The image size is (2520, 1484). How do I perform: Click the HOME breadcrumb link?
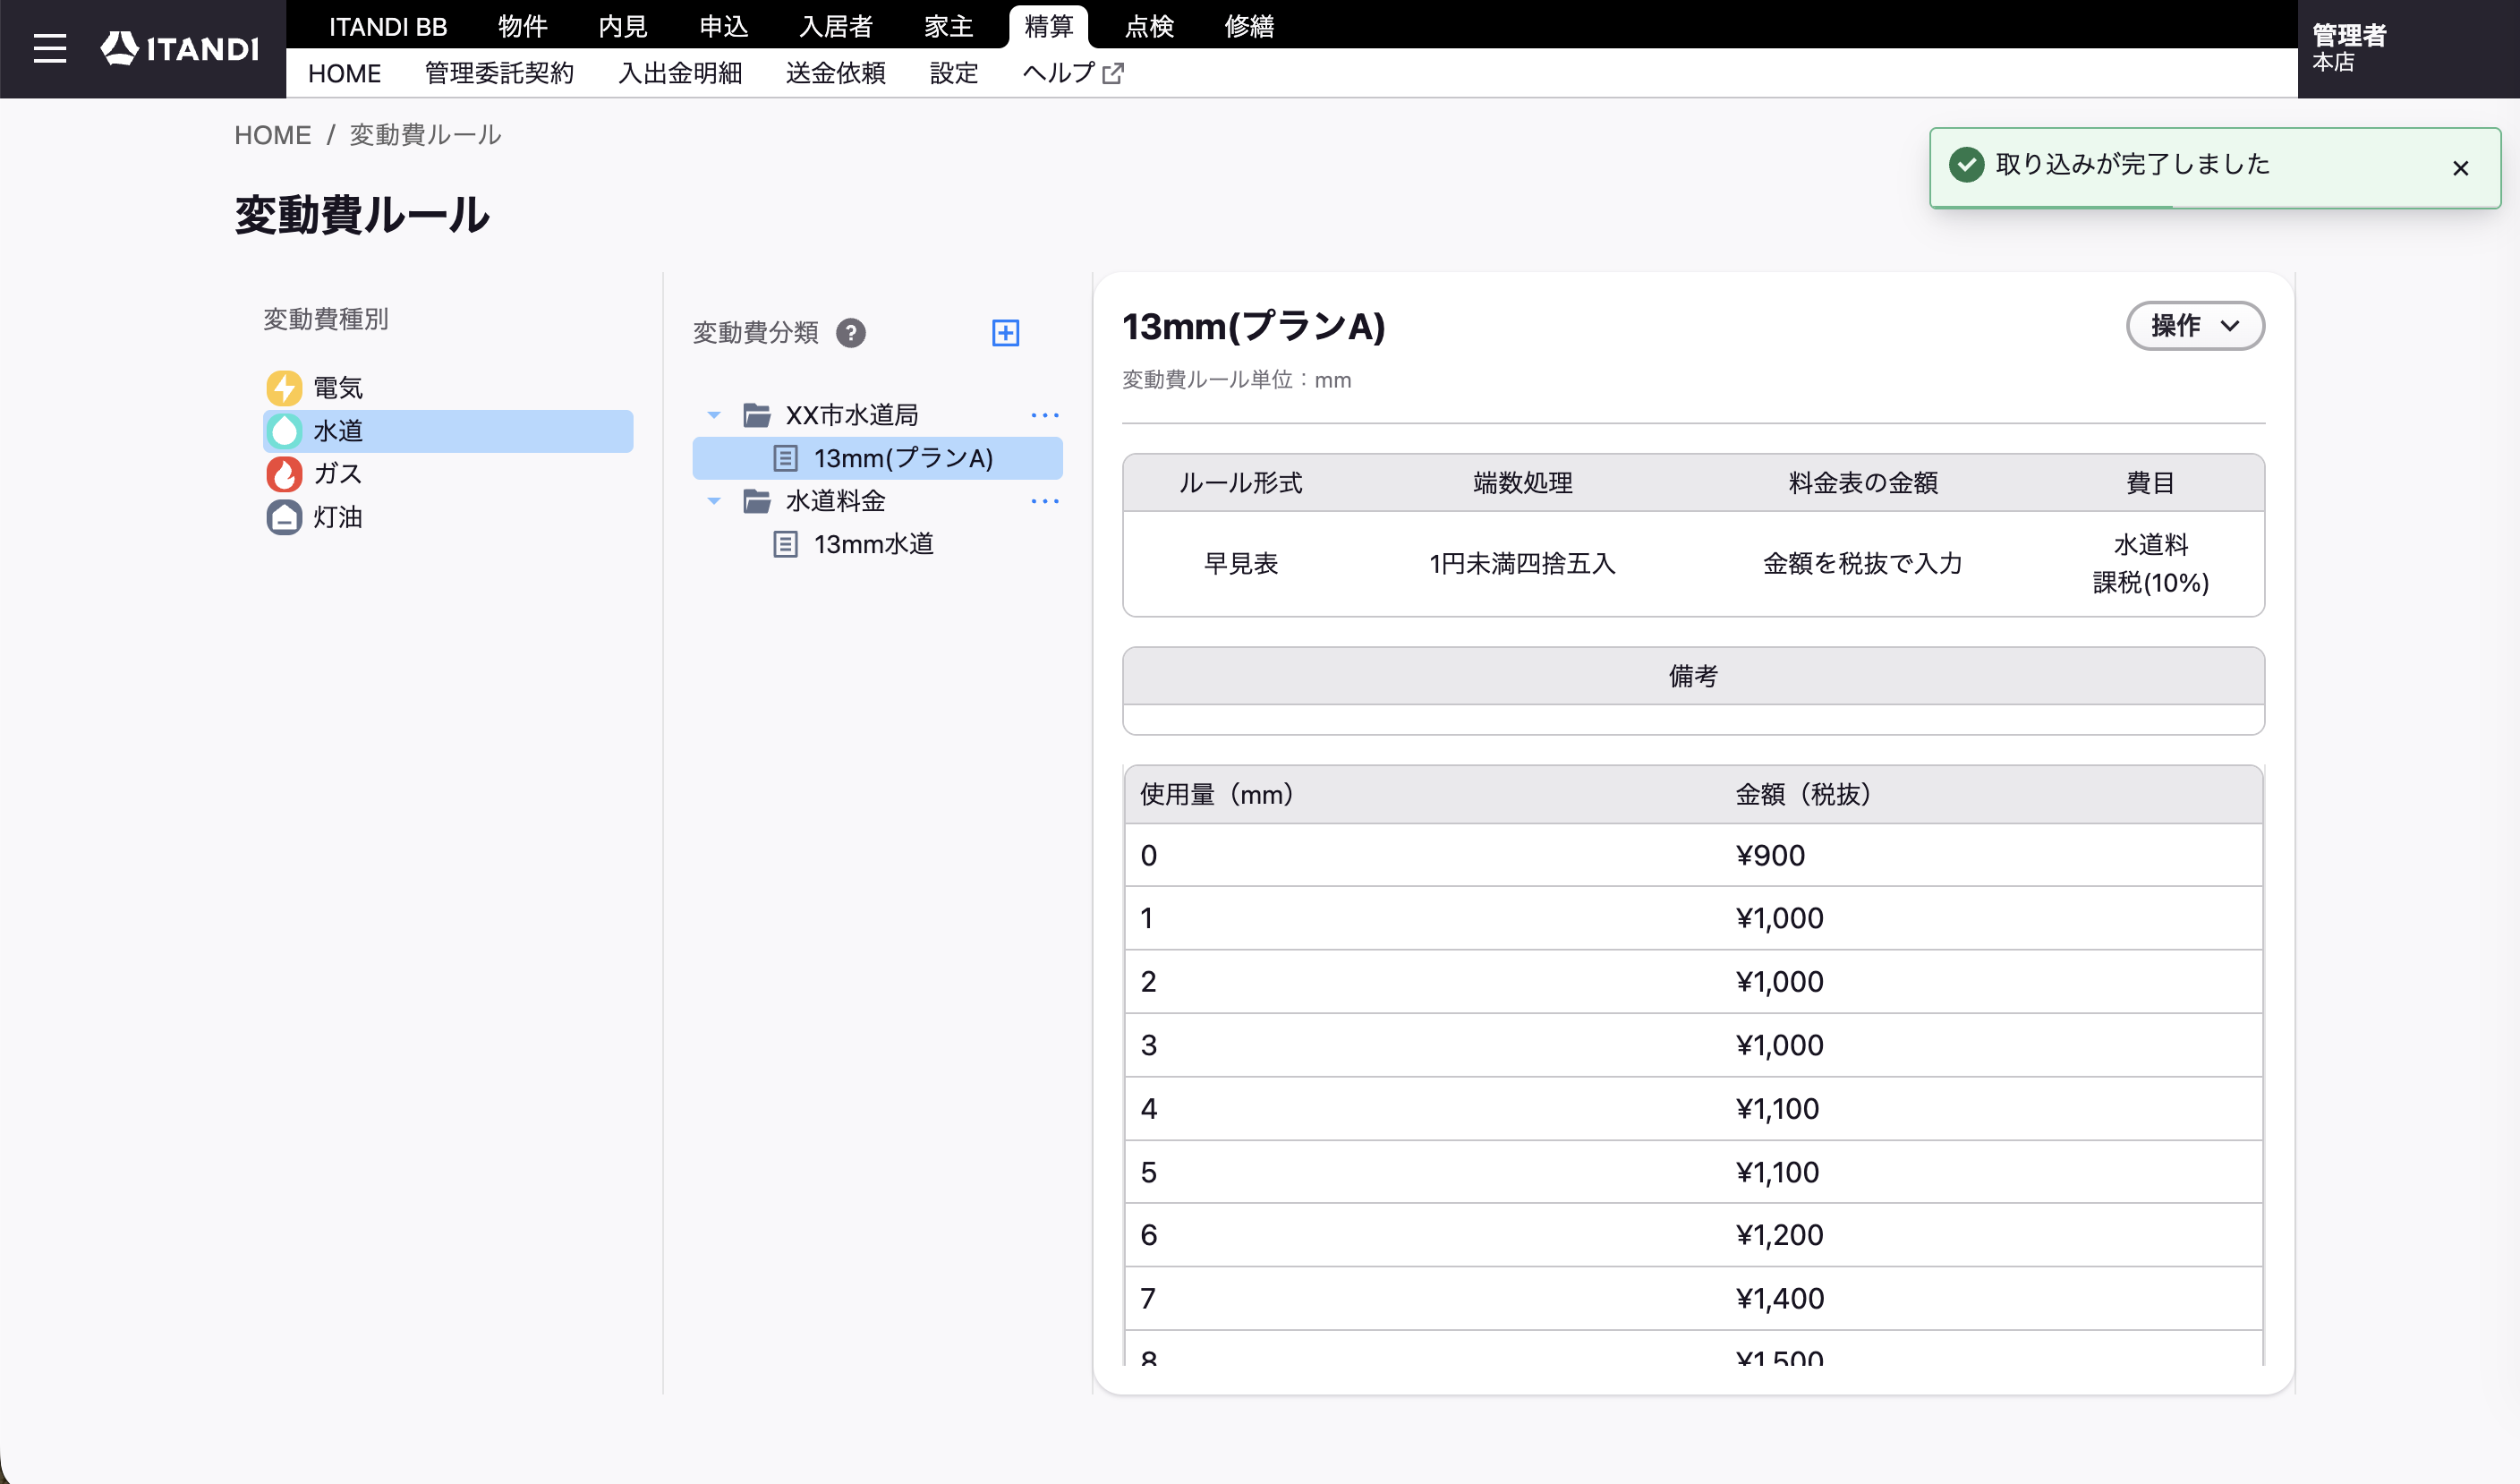(273, 135)
